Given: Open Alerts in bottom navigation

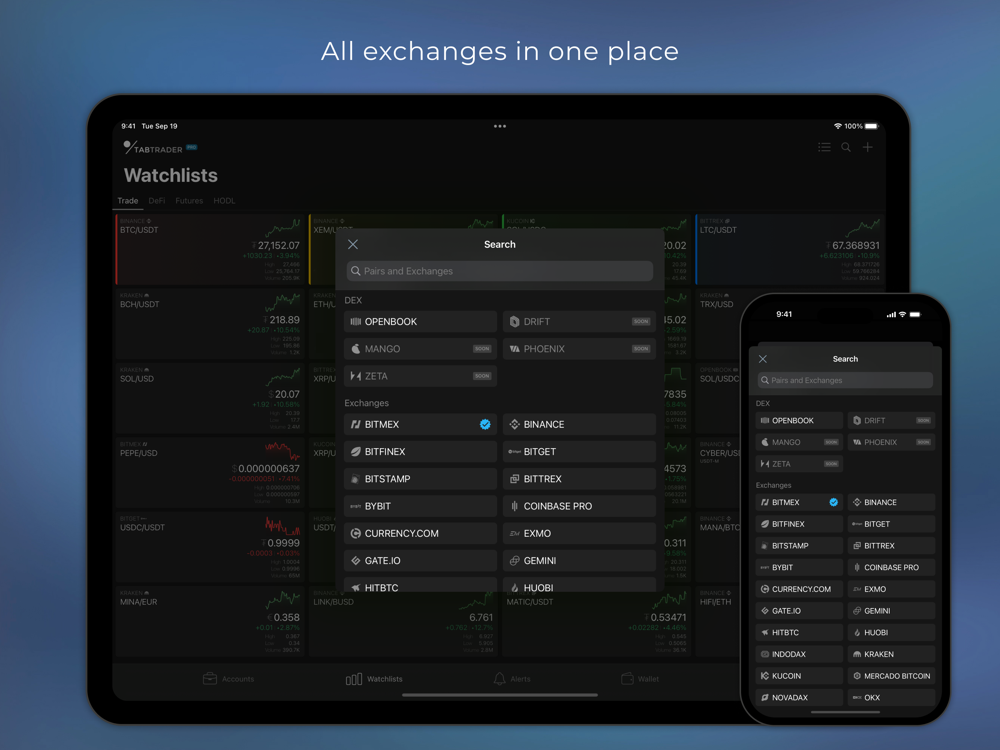Looking at the screenshot, I should (x=511, y=679).
